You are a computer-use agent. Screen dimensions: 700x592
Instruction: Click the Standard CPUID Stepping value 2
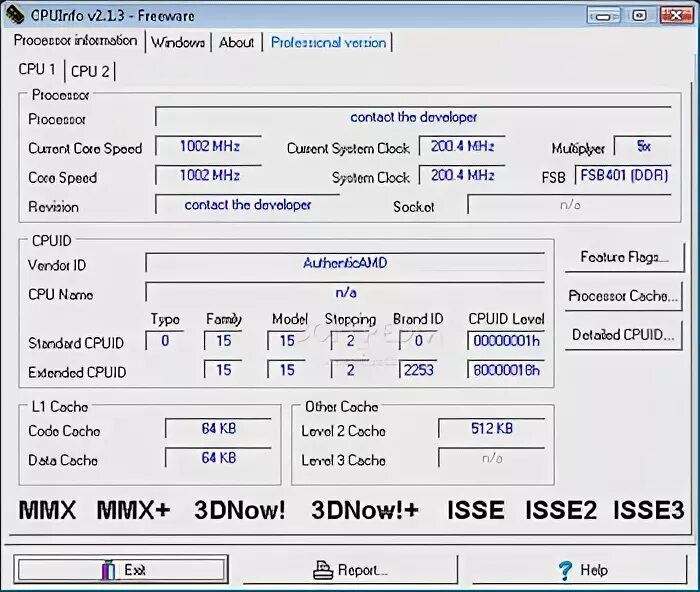coord(350,341)
